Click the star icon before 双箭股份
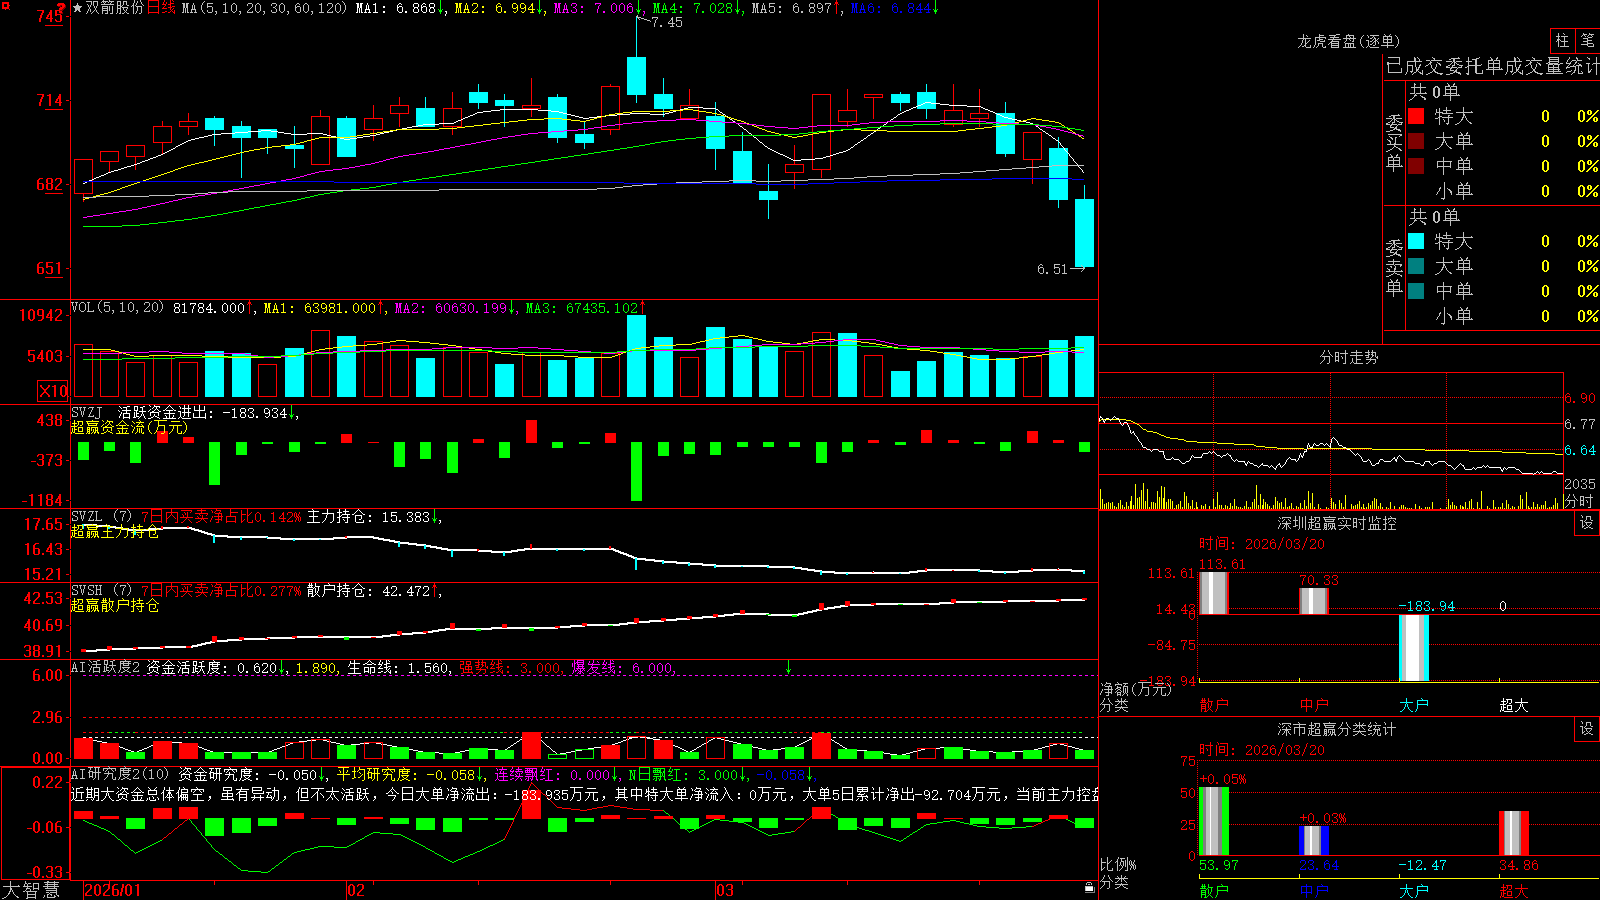This screenshot has width=1600, height=900. pos(78,8)
